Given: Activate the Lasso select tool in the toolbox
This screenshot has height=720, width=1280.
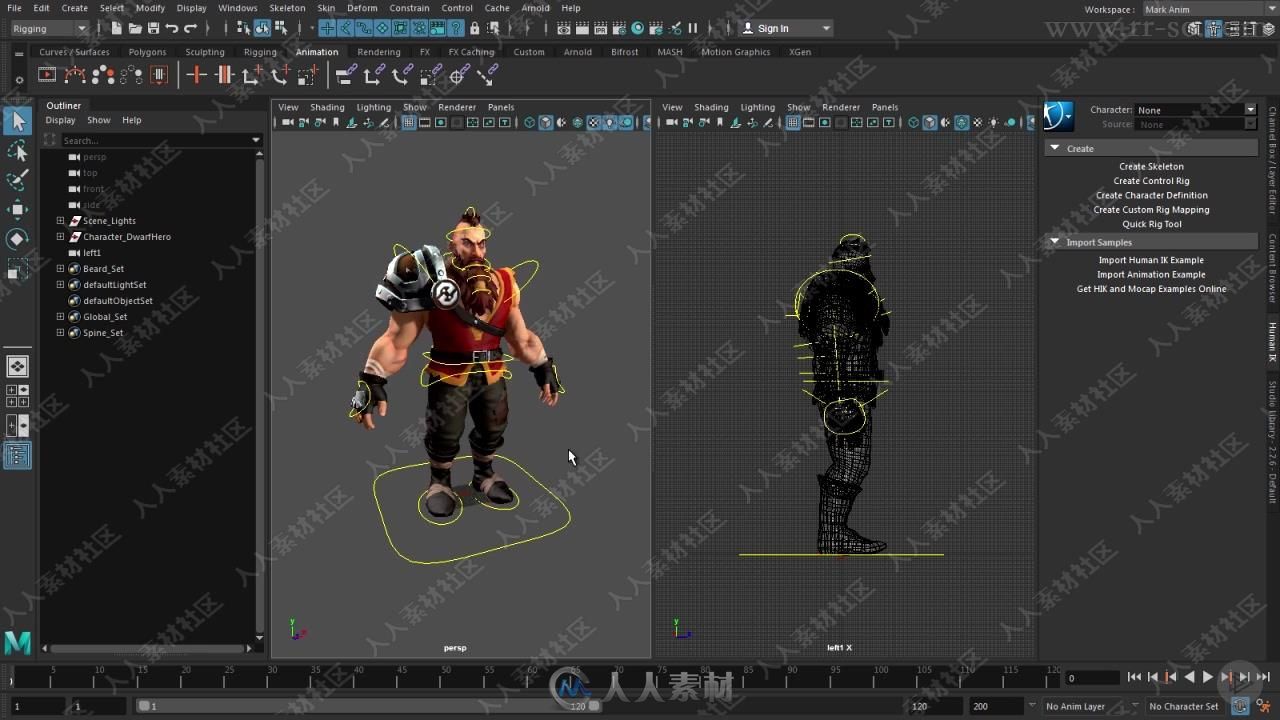Looking at the screenshot, I should coord(17,151).
